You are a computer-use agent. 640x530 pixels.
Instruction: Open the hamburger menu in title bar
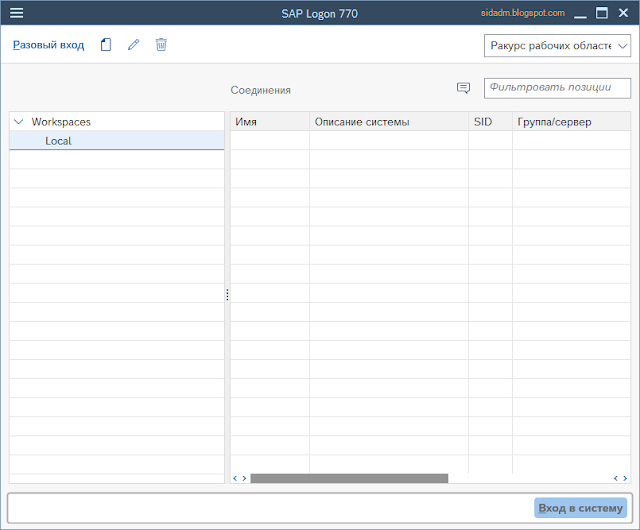point(17,13)
